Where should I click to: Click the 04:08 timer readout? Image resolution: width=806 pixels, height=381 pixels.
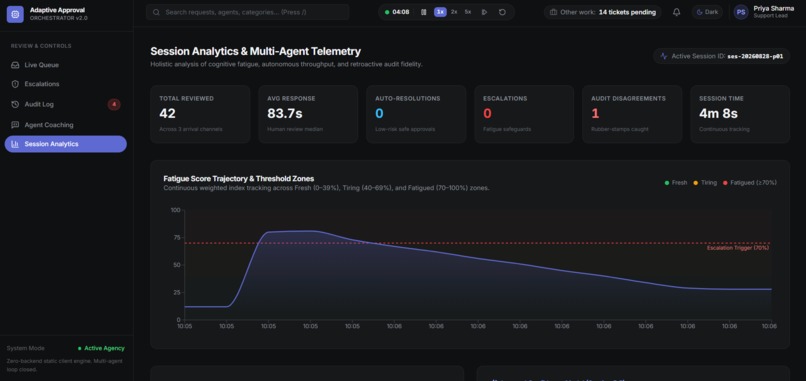coord(401,12)
